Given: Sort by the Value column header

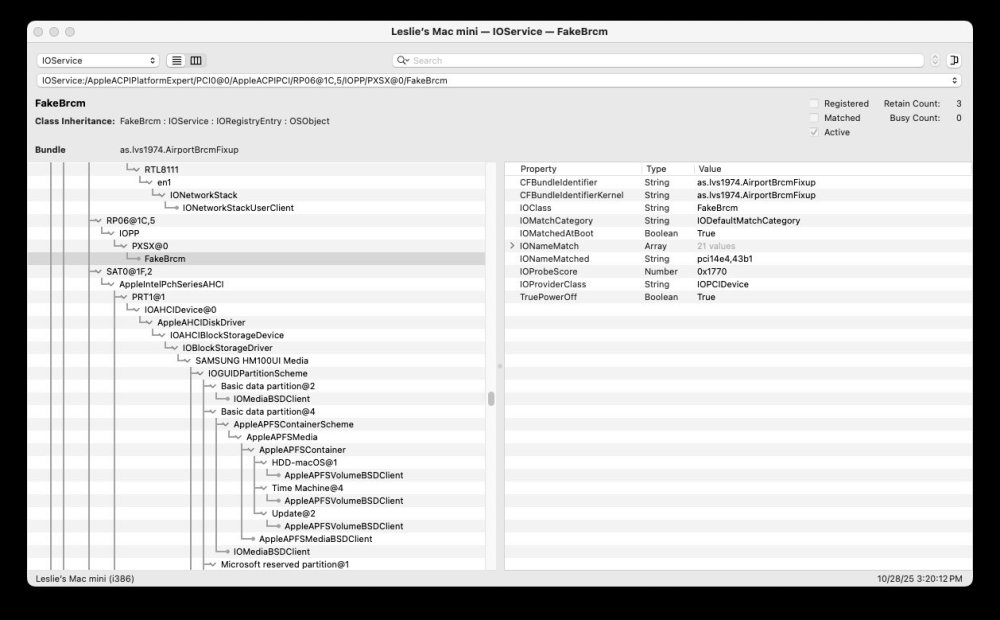Looking at the screenshot, I should [832, 169].
